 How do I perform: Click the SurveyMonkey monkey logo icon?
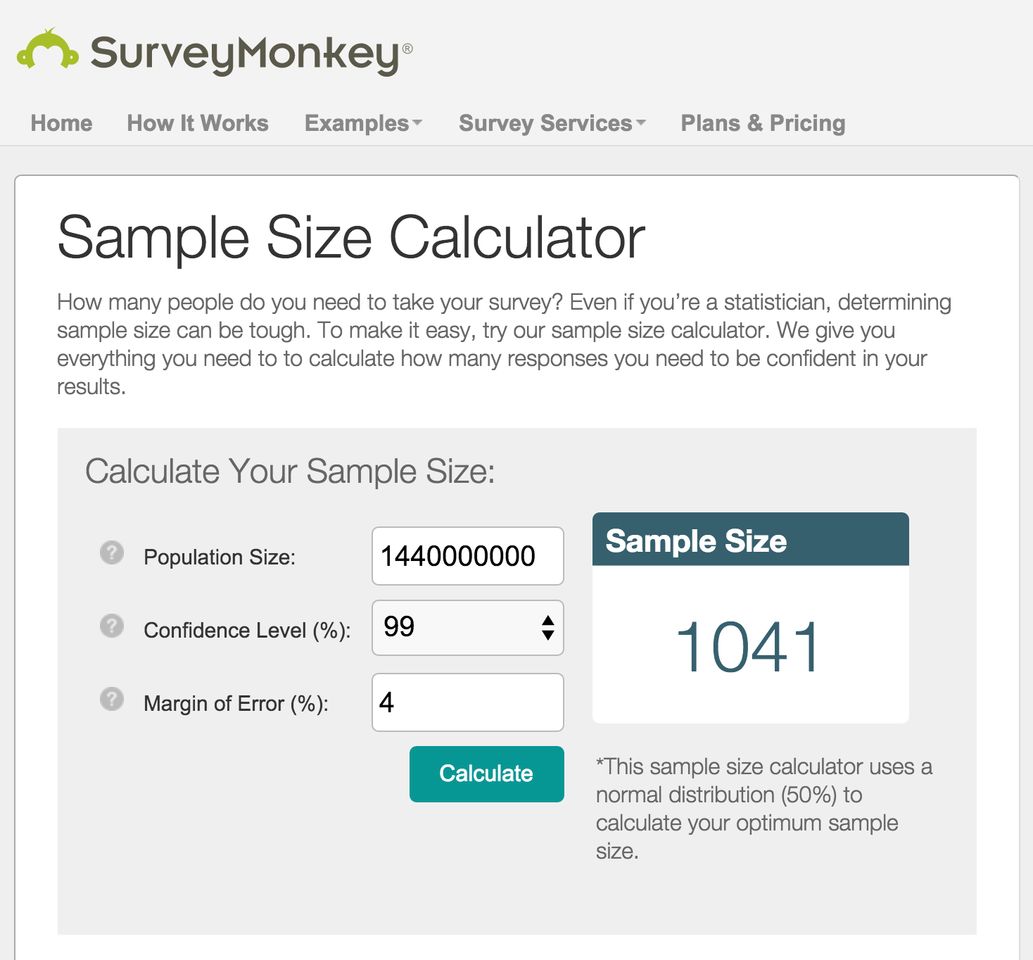point(47,49)
